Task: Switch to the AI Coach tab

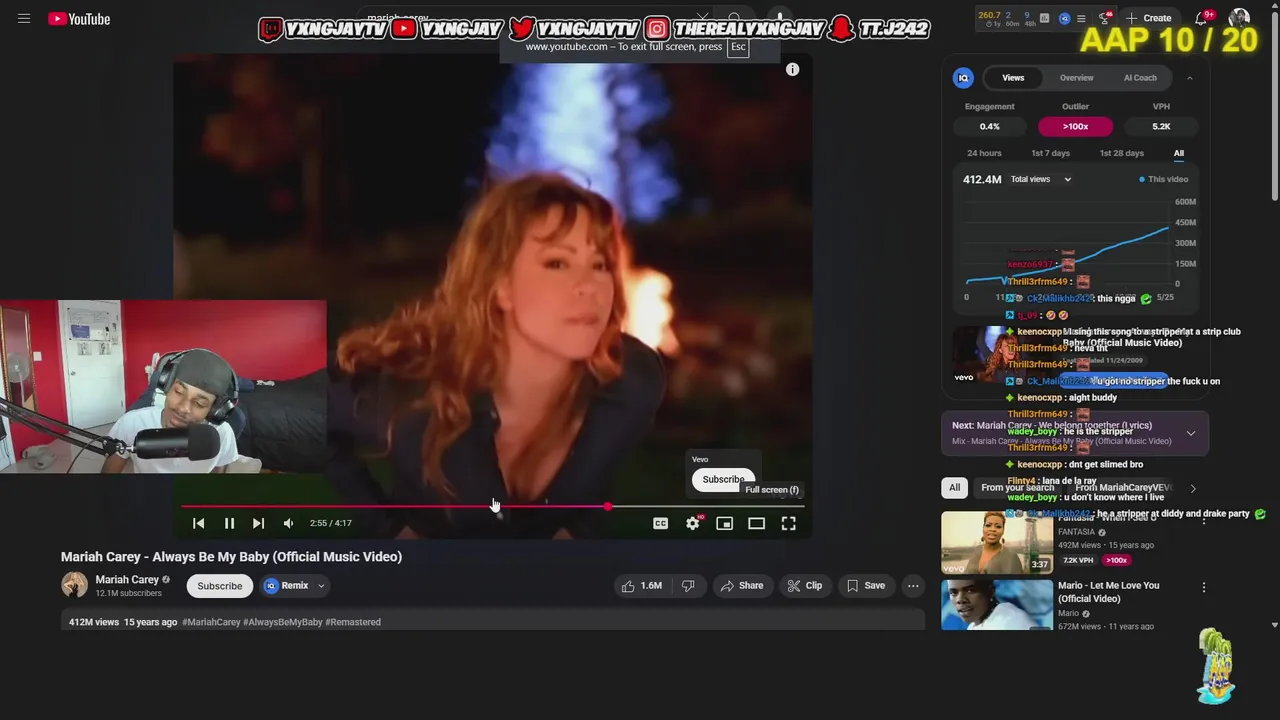Action: 1140,78
